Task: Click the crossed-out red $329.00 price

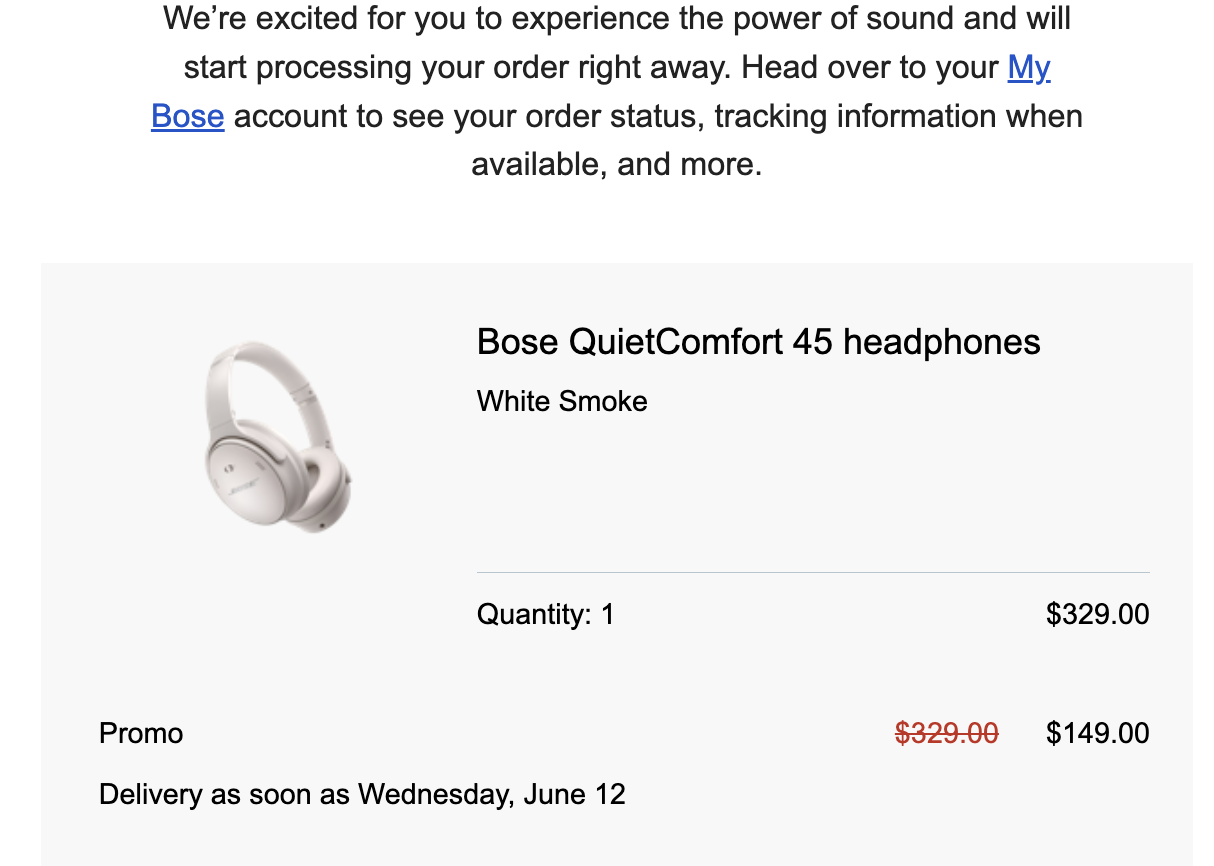Action: pyautogui.click(x=946, y=733)
